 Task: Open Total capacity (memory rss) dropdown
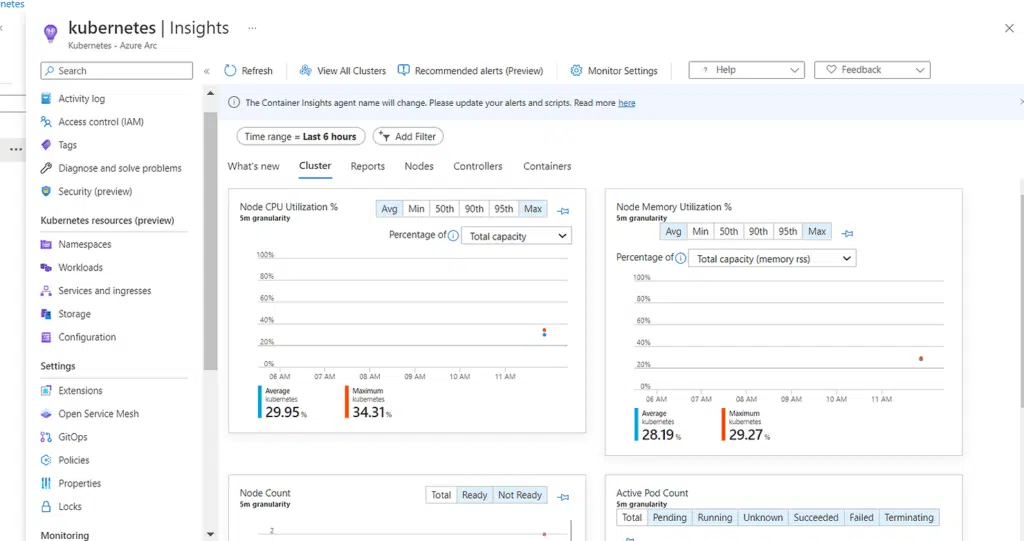pyautogui.click(x=772, y=259)
